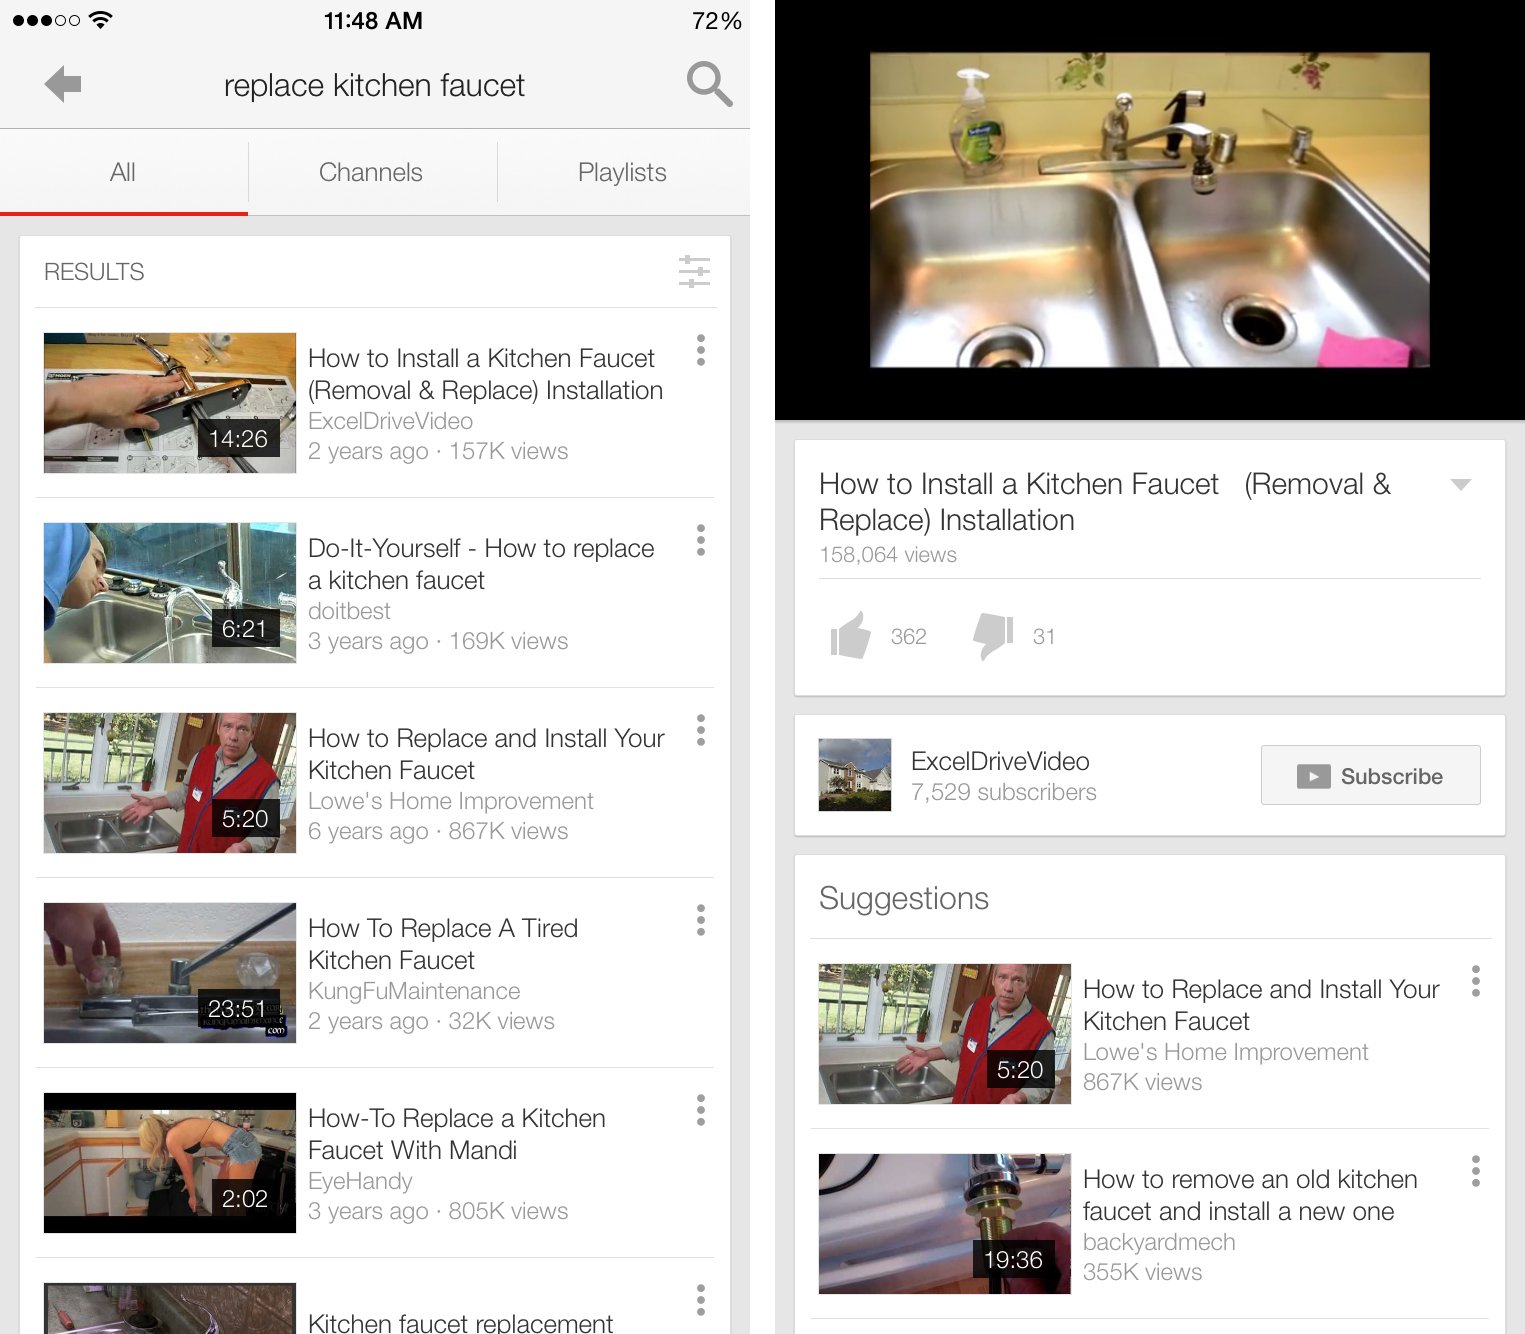Open the Kitchen faucet replacement result title
The height and width of the screenshot is (1334, 1525).
pos(460,1322)
